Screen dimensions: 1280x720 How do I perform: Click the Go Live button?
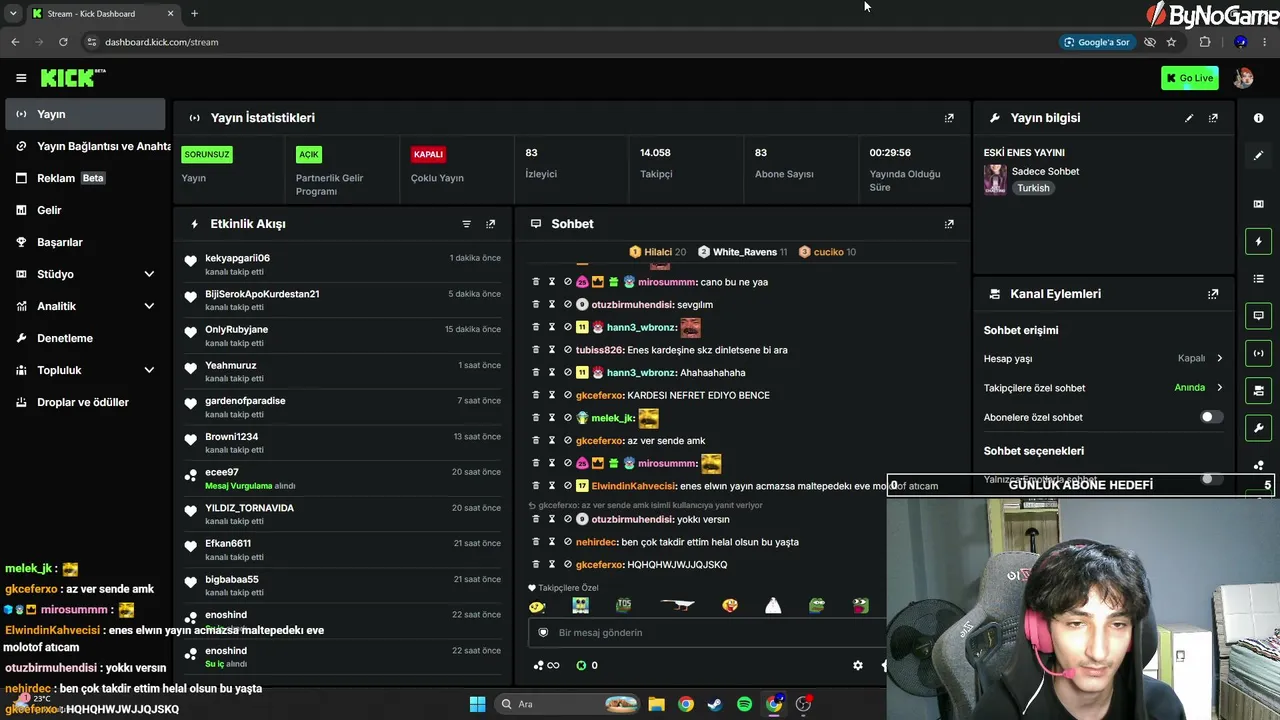(x=1190, y=78)
